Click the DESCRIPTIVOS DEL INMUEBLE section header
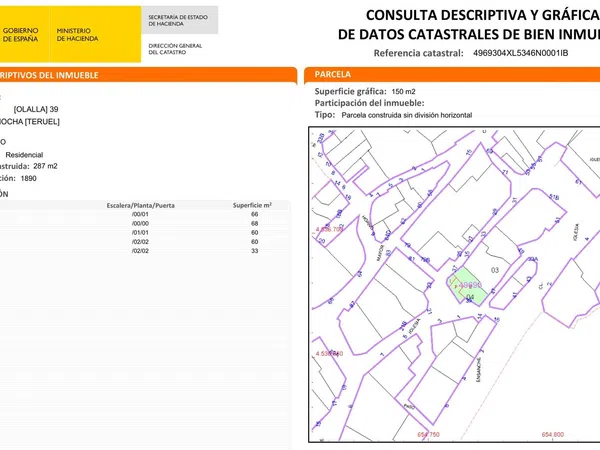 pyautogui.click(x=148, y=75)
